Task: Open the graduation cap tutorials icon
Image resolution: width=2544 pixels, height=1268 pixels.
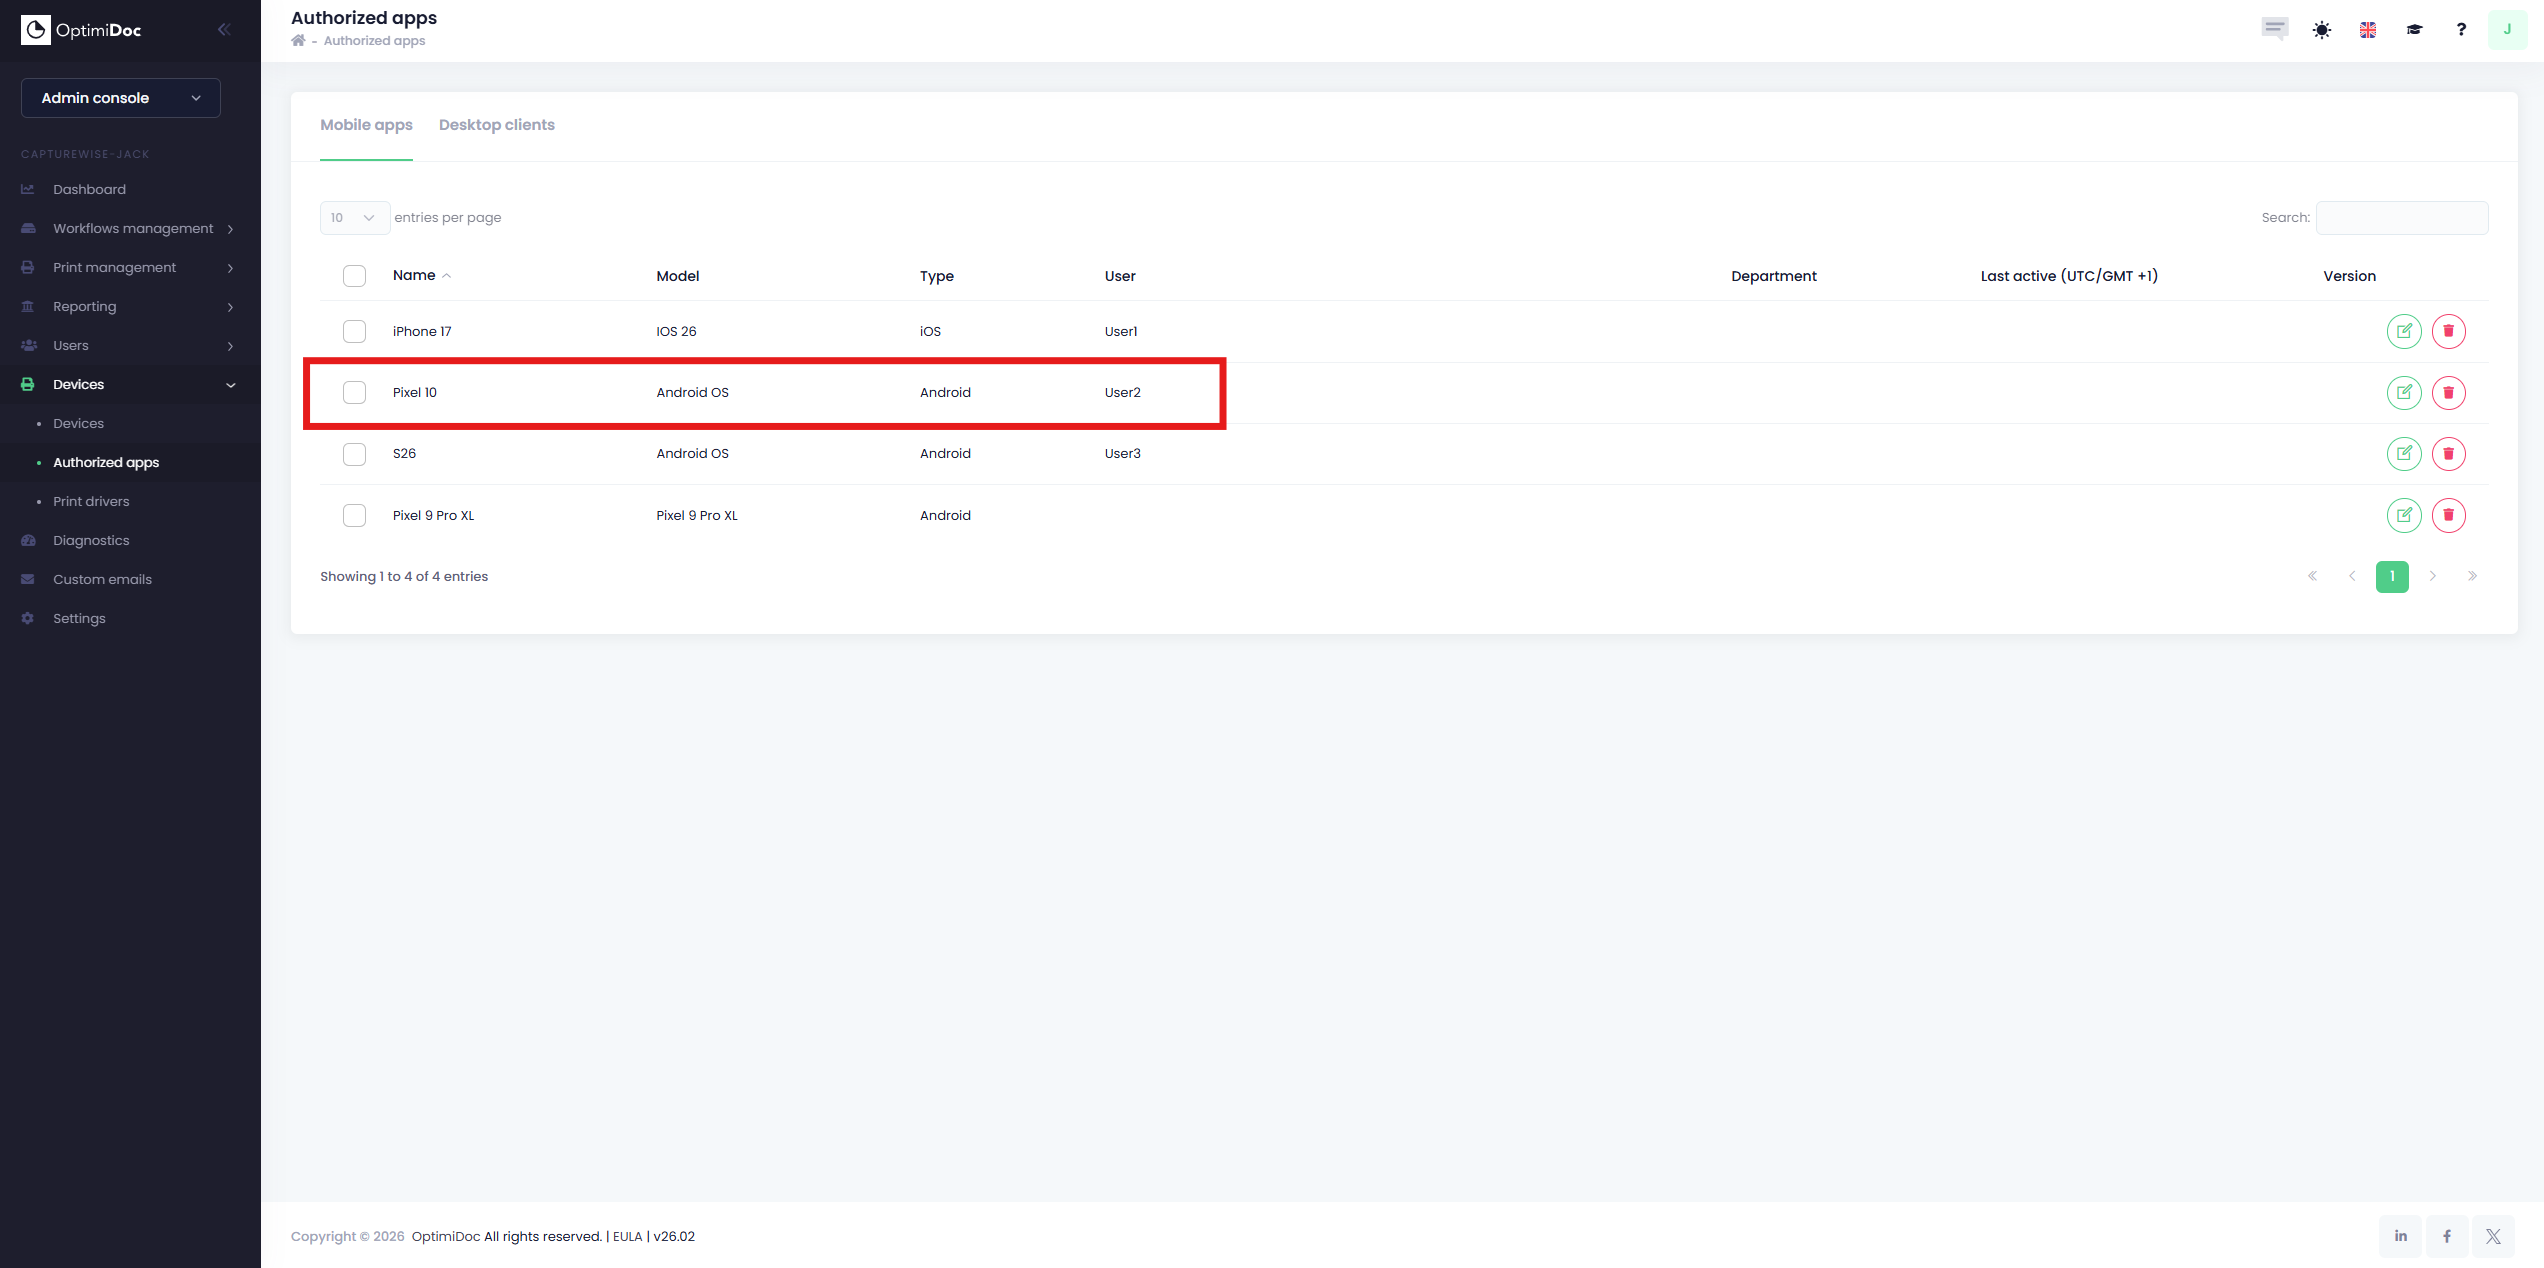Action: point(2414,30)
